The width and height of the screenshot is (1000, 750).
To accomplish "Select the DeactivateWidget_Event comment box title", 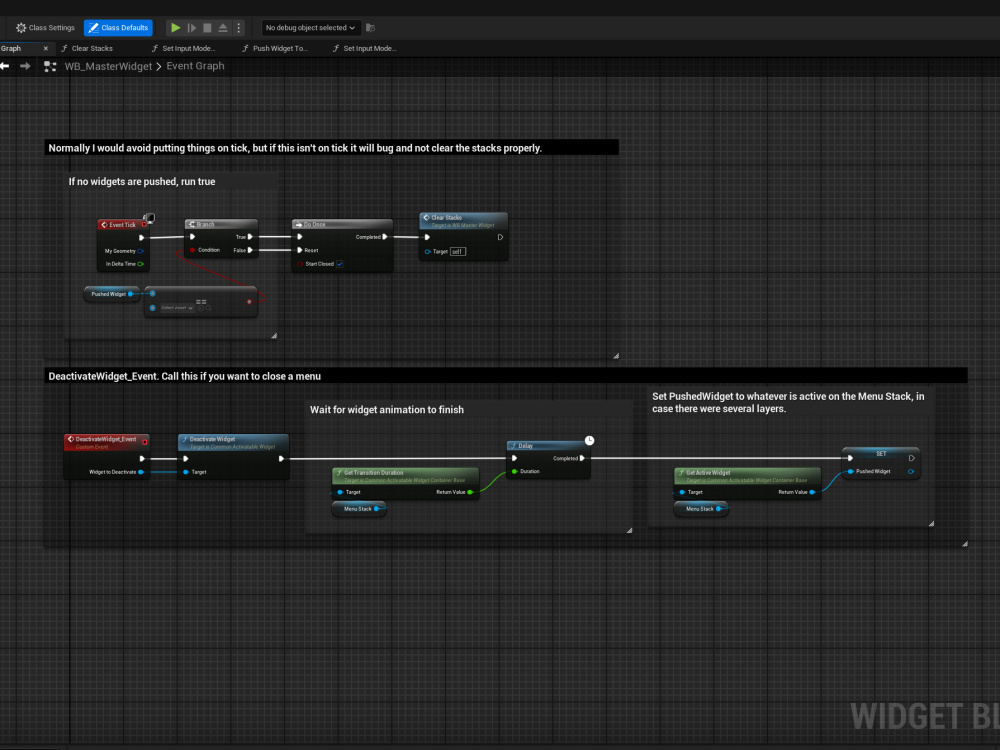I will coord(184,376).
